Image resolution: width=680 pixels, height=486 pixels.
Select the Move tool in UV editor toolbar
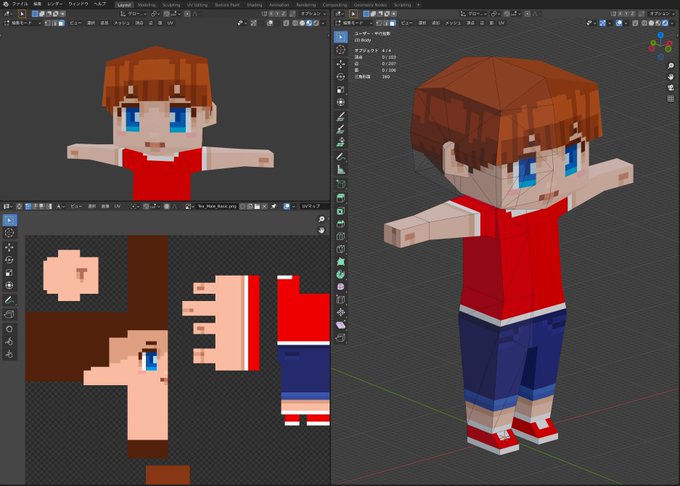click(9, 247)
